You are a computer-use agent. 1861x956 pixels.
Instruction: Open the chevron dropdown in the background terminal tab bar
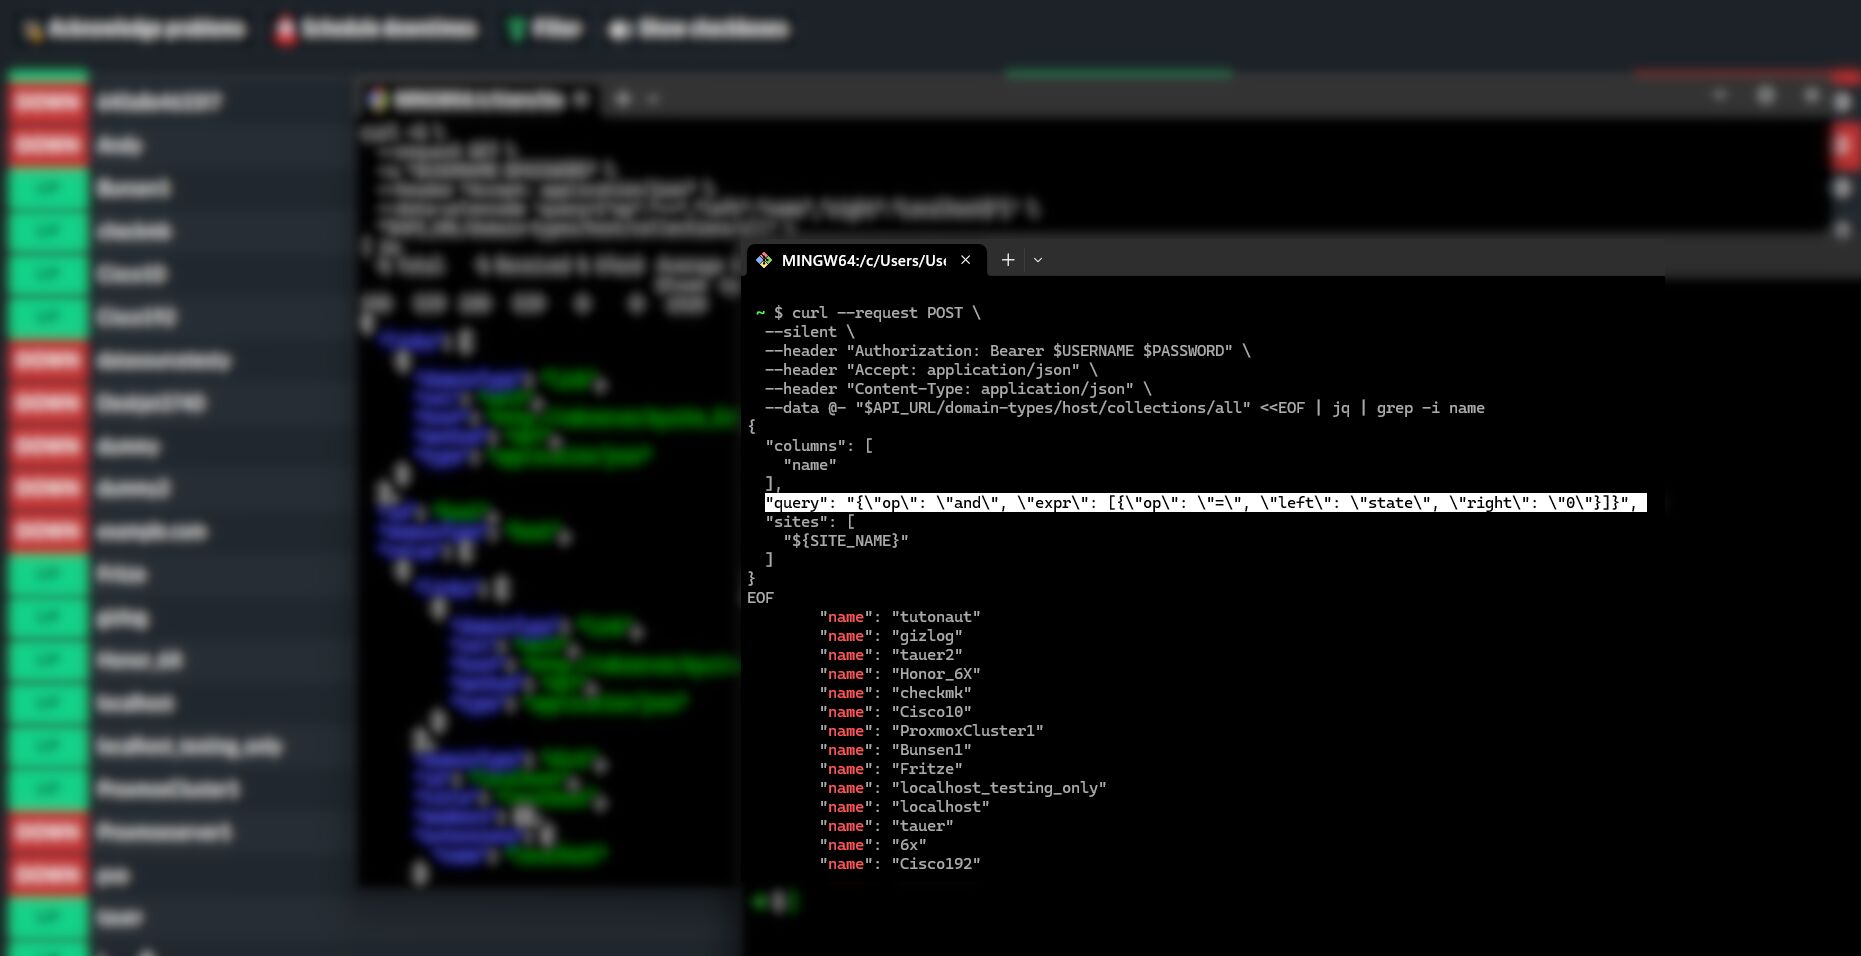652,99
